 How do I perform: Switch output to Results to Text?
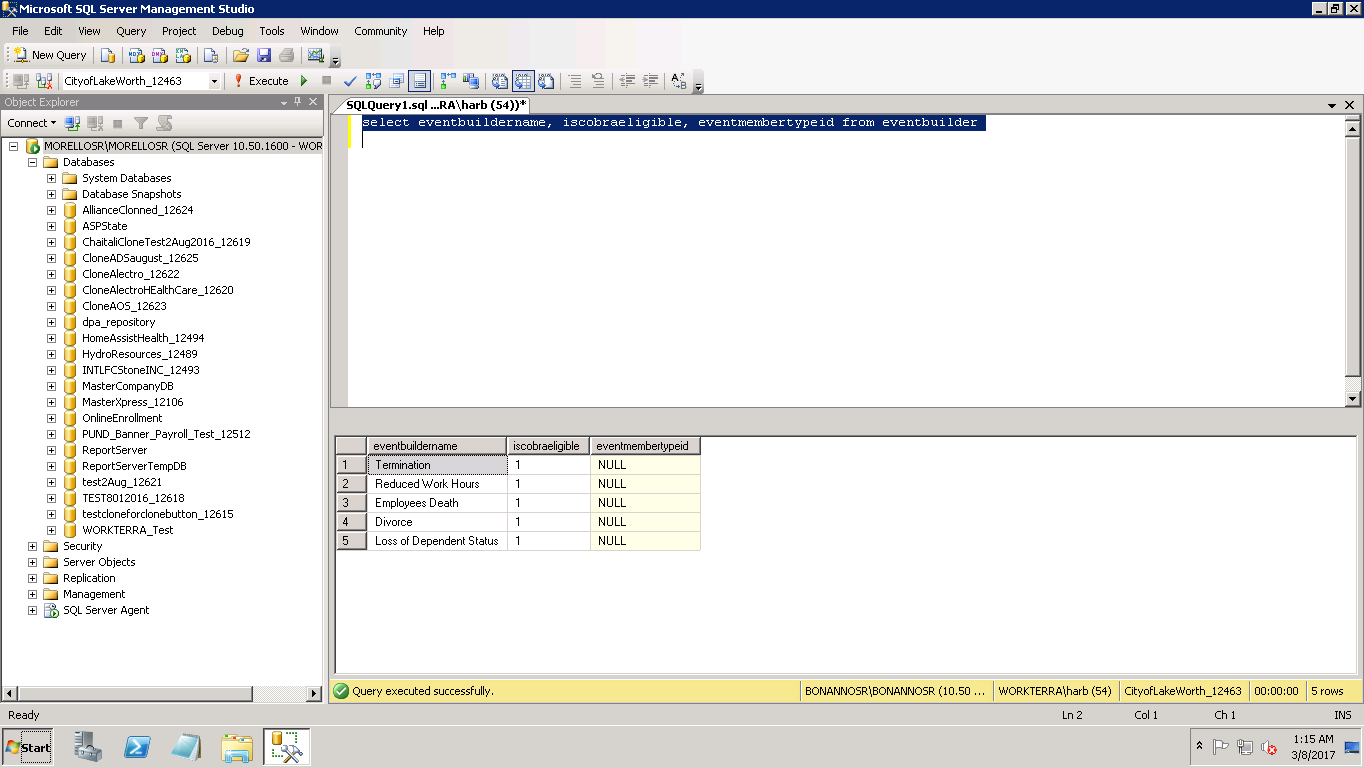[500, 81]
